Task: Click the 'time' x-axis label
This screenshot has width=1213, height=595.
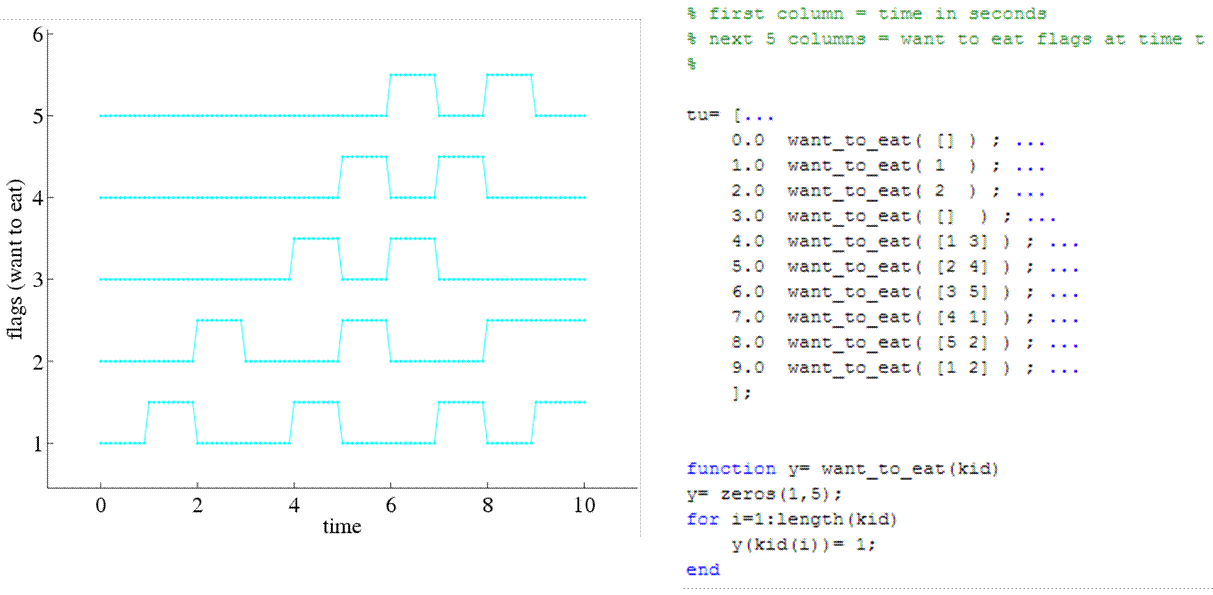Action: 341,526
